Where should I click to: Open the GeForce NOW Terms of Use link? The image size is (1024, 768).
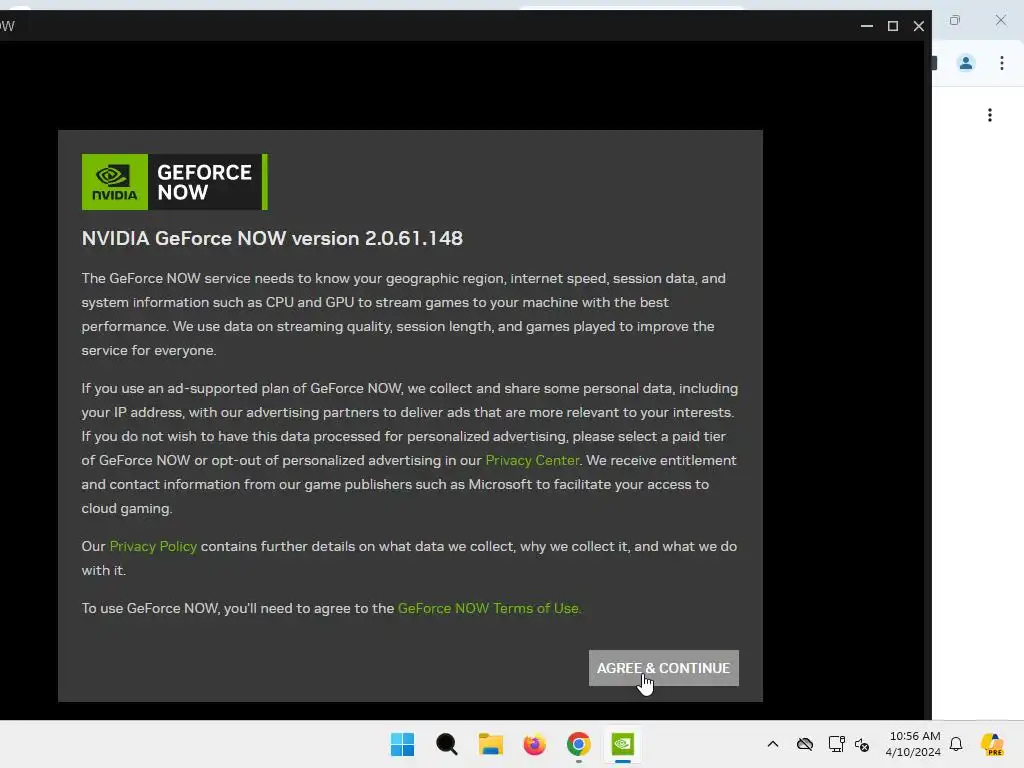488,608
